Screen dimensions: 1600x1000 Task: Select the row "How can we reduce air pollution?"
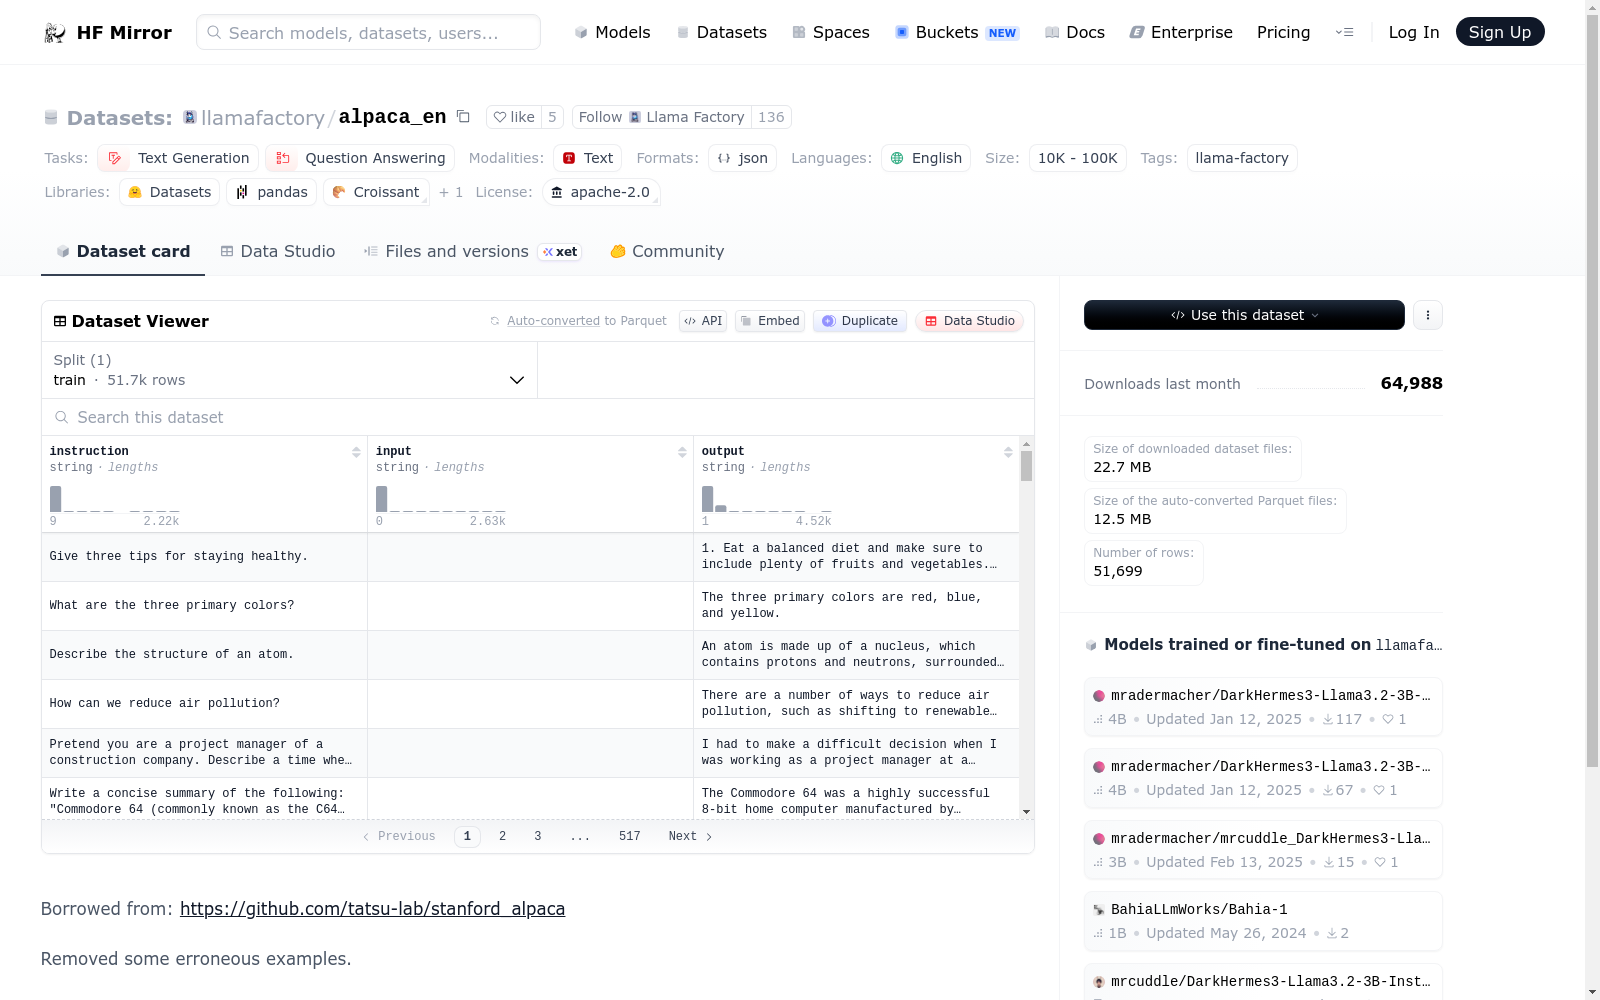pos(530,704)
